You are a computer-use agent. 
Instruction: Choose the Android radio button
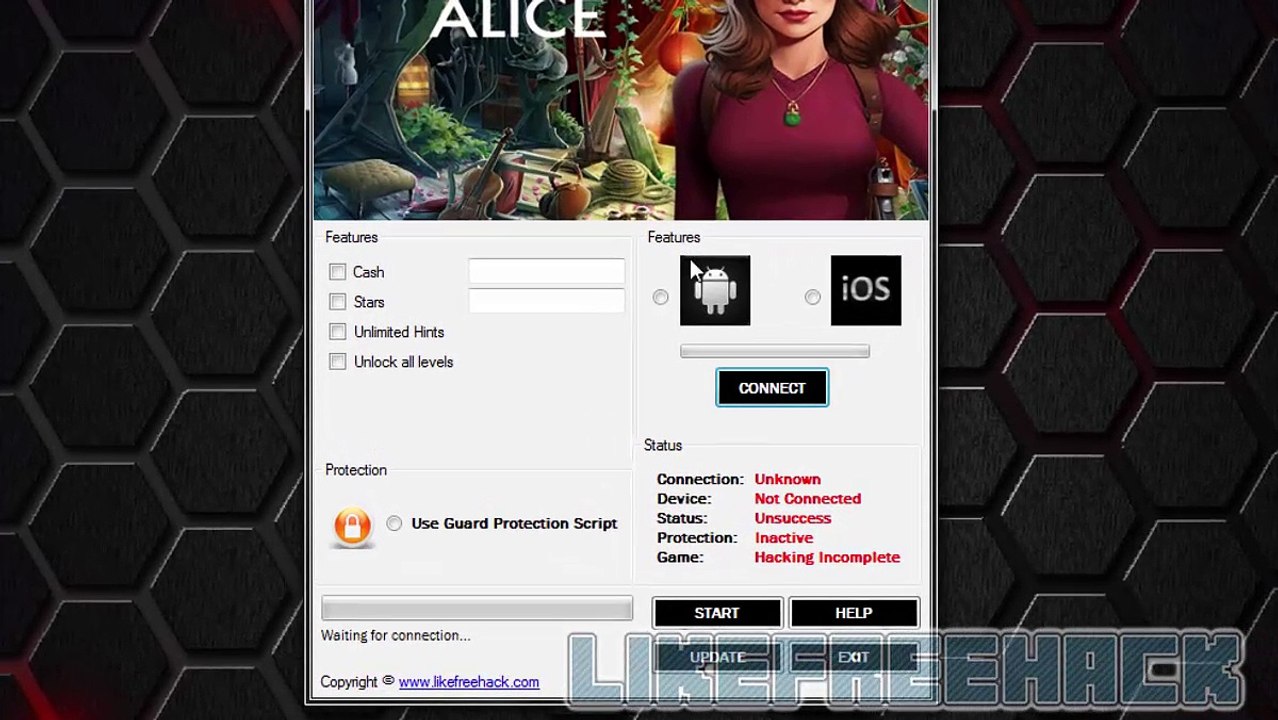coord(661,297)
